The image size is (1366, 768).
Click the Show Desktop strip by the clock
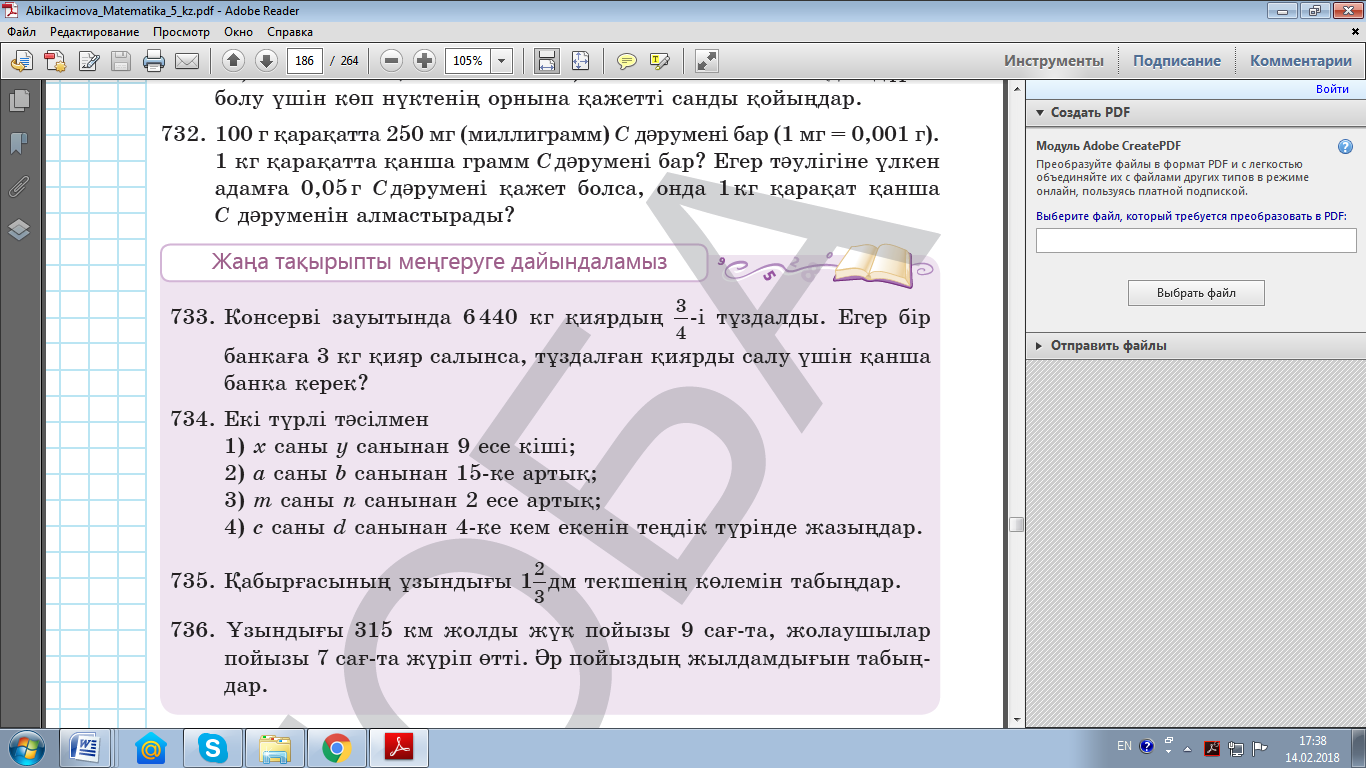tap(1359, 747)
